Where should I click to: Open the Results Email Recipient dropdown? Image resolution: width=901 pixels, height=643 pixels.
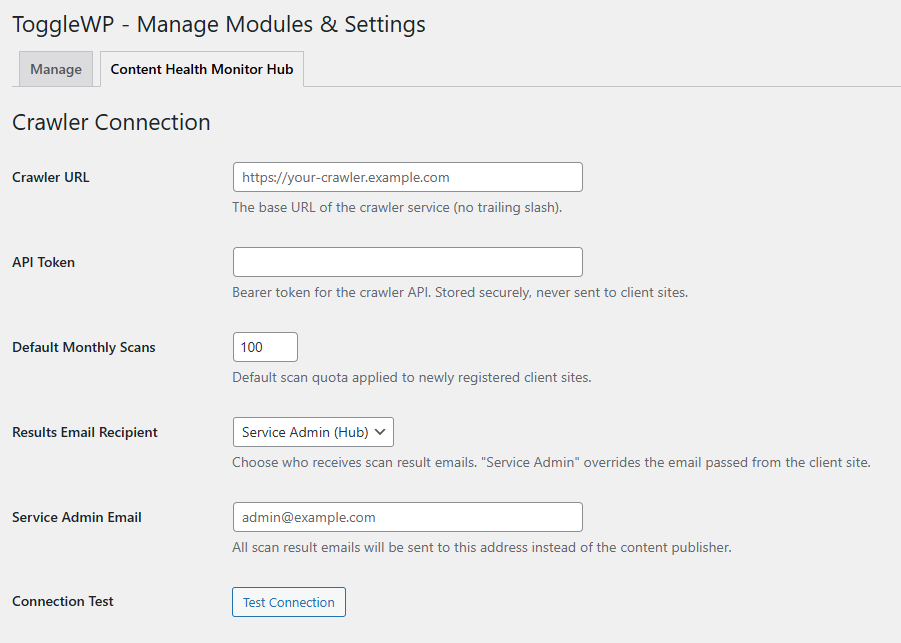pos(313,432)
